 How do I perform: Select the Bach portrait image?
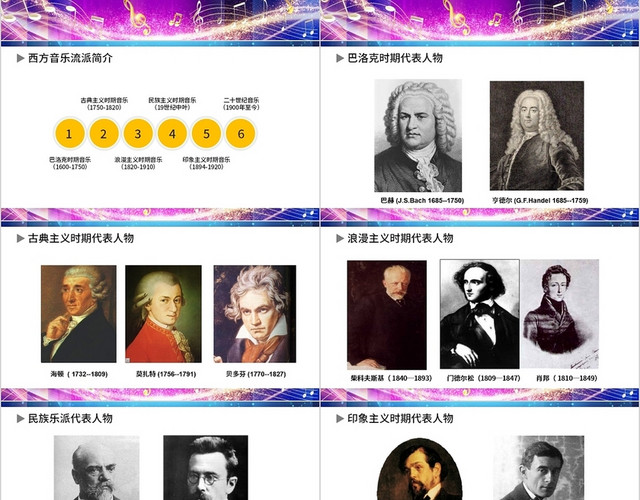point(418,136)
